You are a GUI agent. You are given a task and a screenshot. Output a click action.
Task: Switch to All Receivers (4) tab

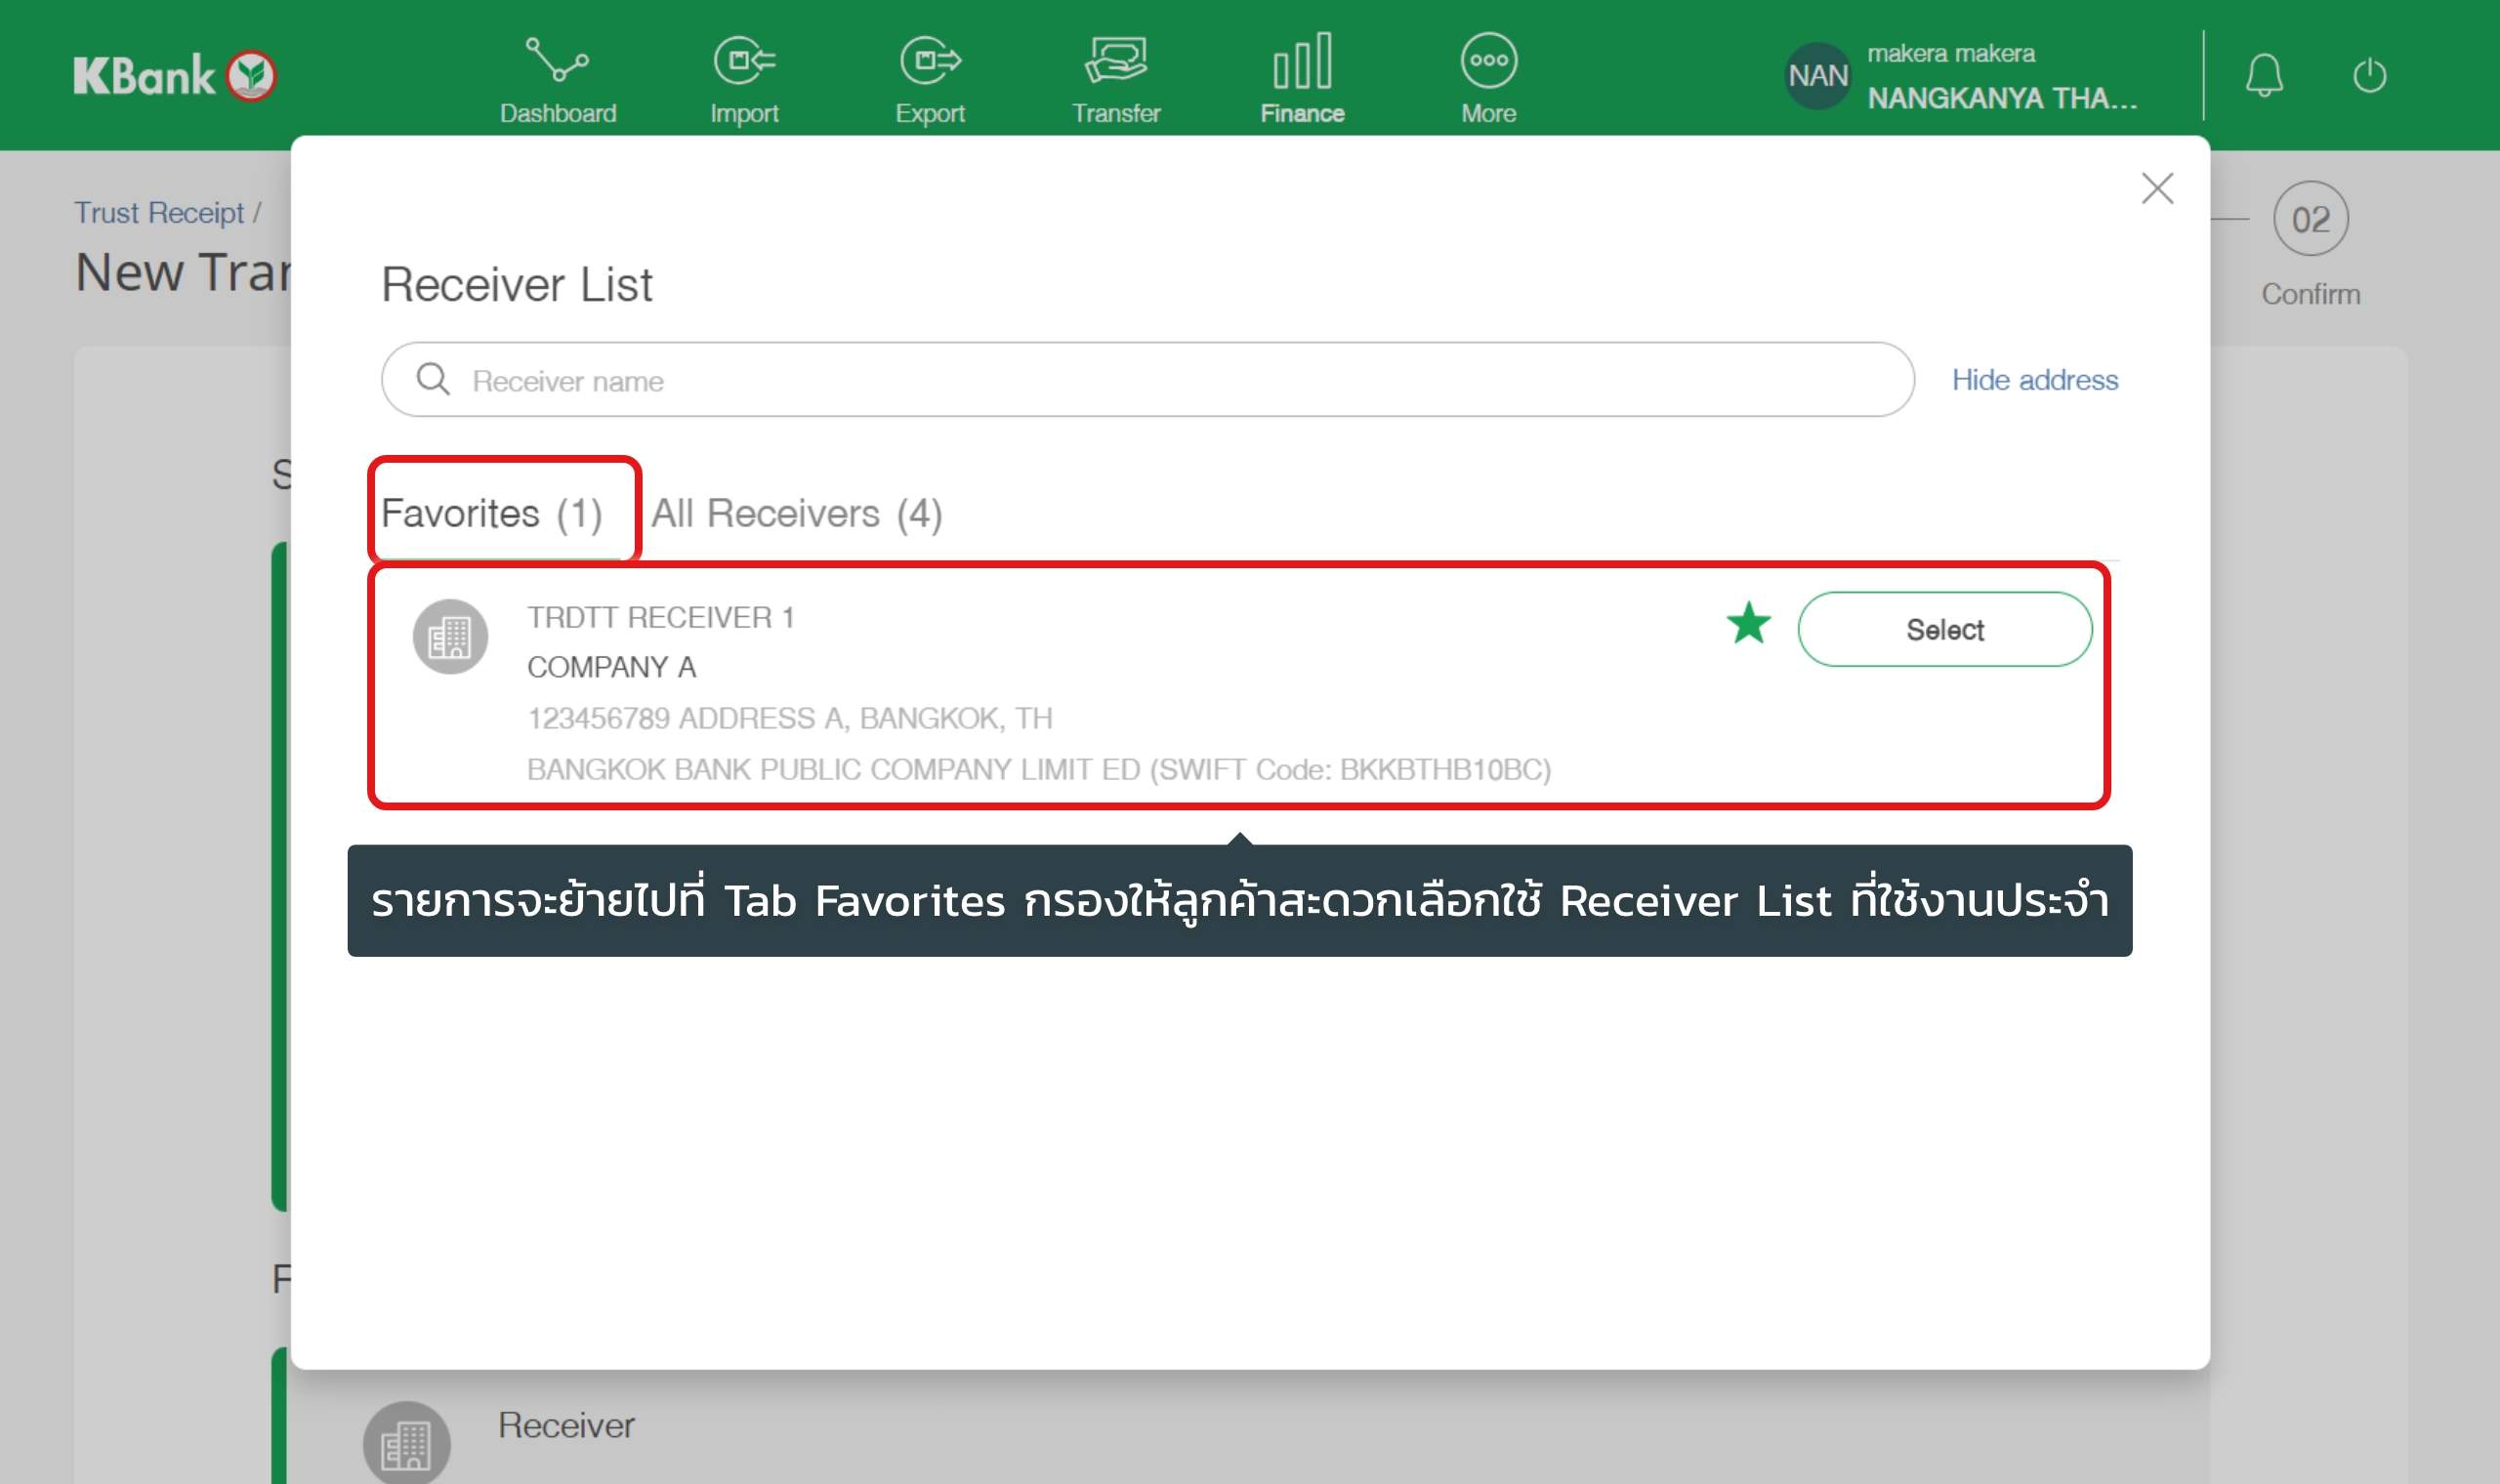tap(796, 513)
